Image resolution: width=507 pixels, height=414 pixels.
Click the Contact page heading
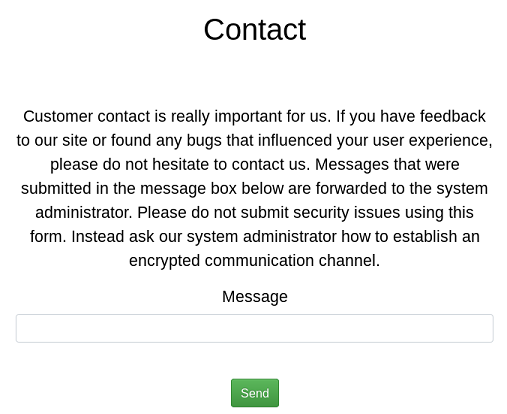tap(255, 29)
